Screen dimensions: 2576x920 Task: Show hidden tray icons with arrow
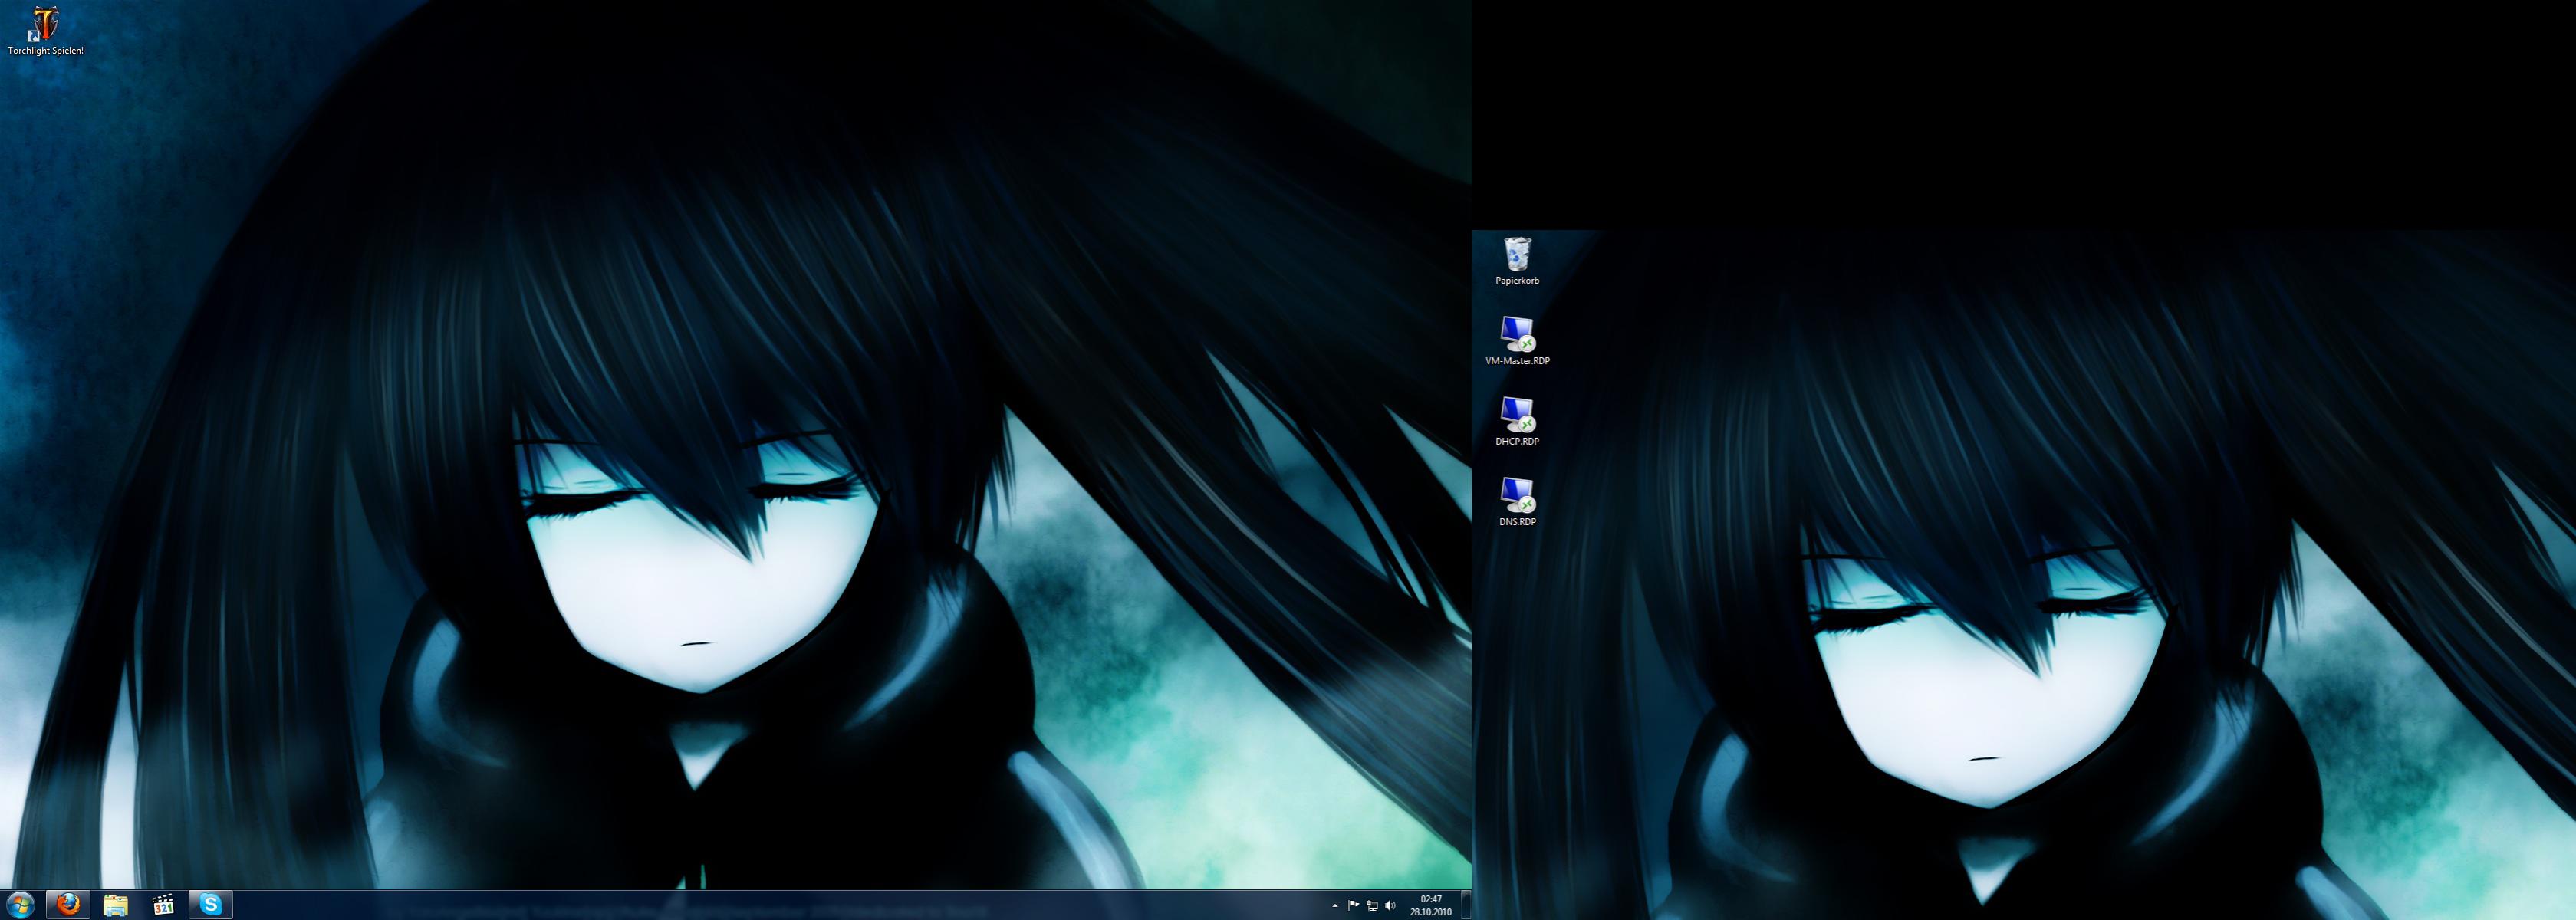tap(1335, 906)
